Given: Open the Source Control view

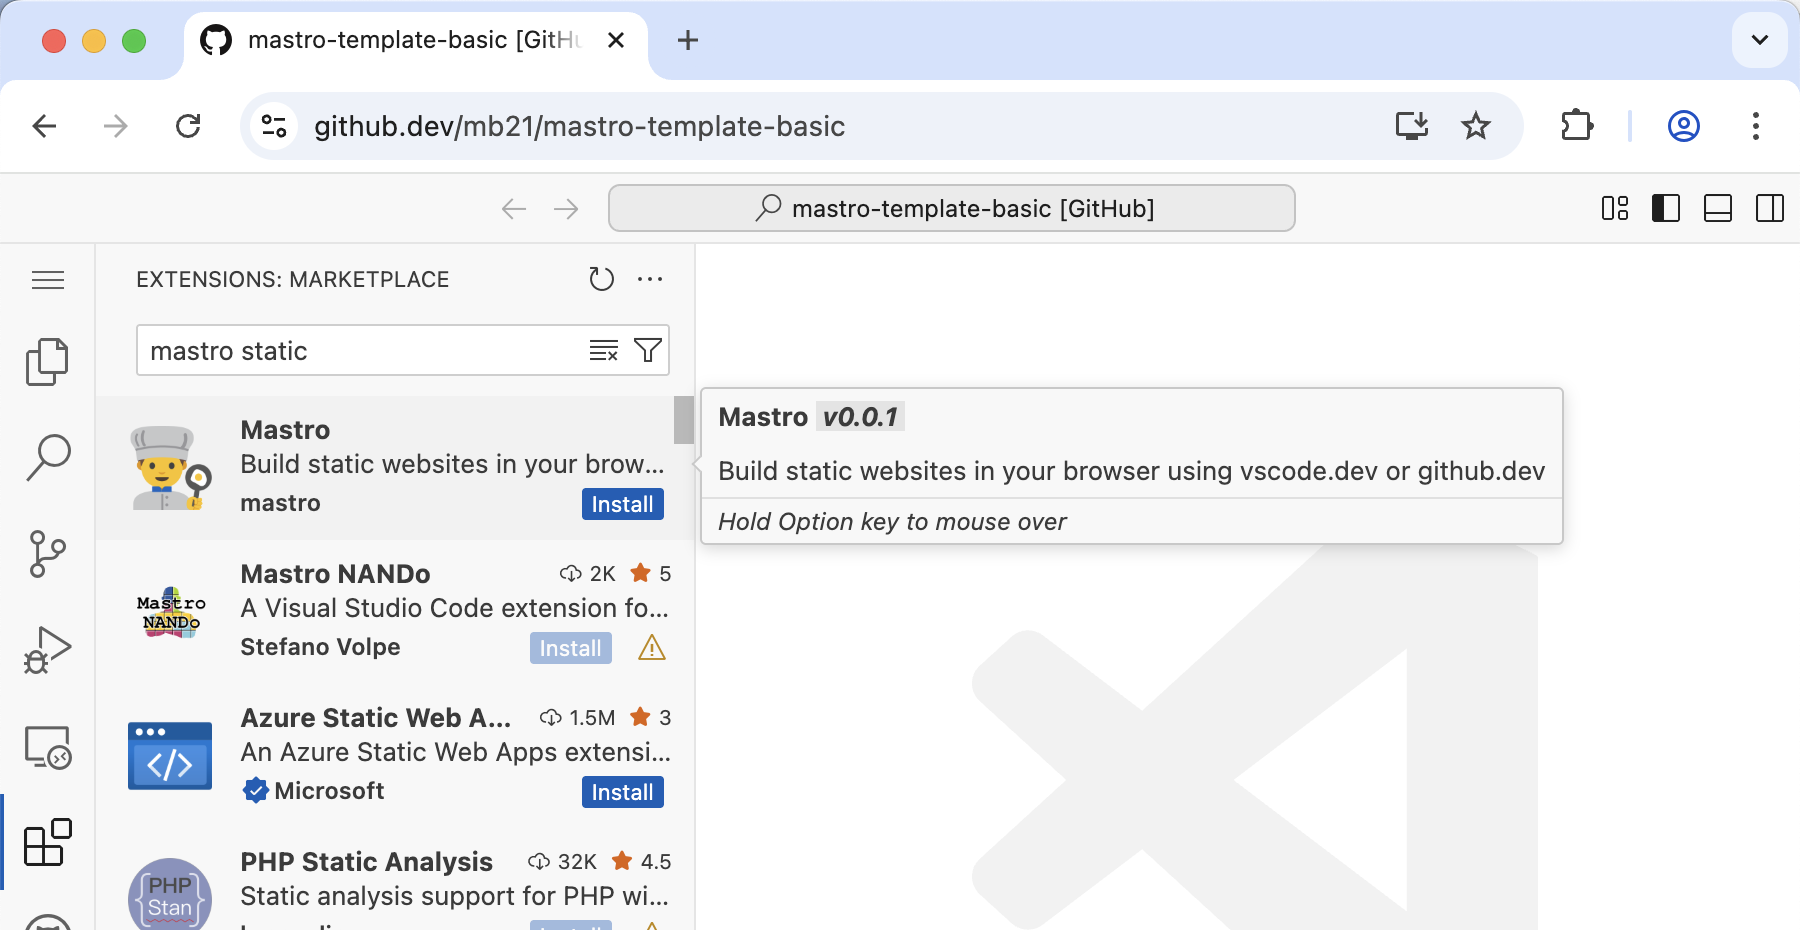Looking at the screenshot, I should 47,553.
